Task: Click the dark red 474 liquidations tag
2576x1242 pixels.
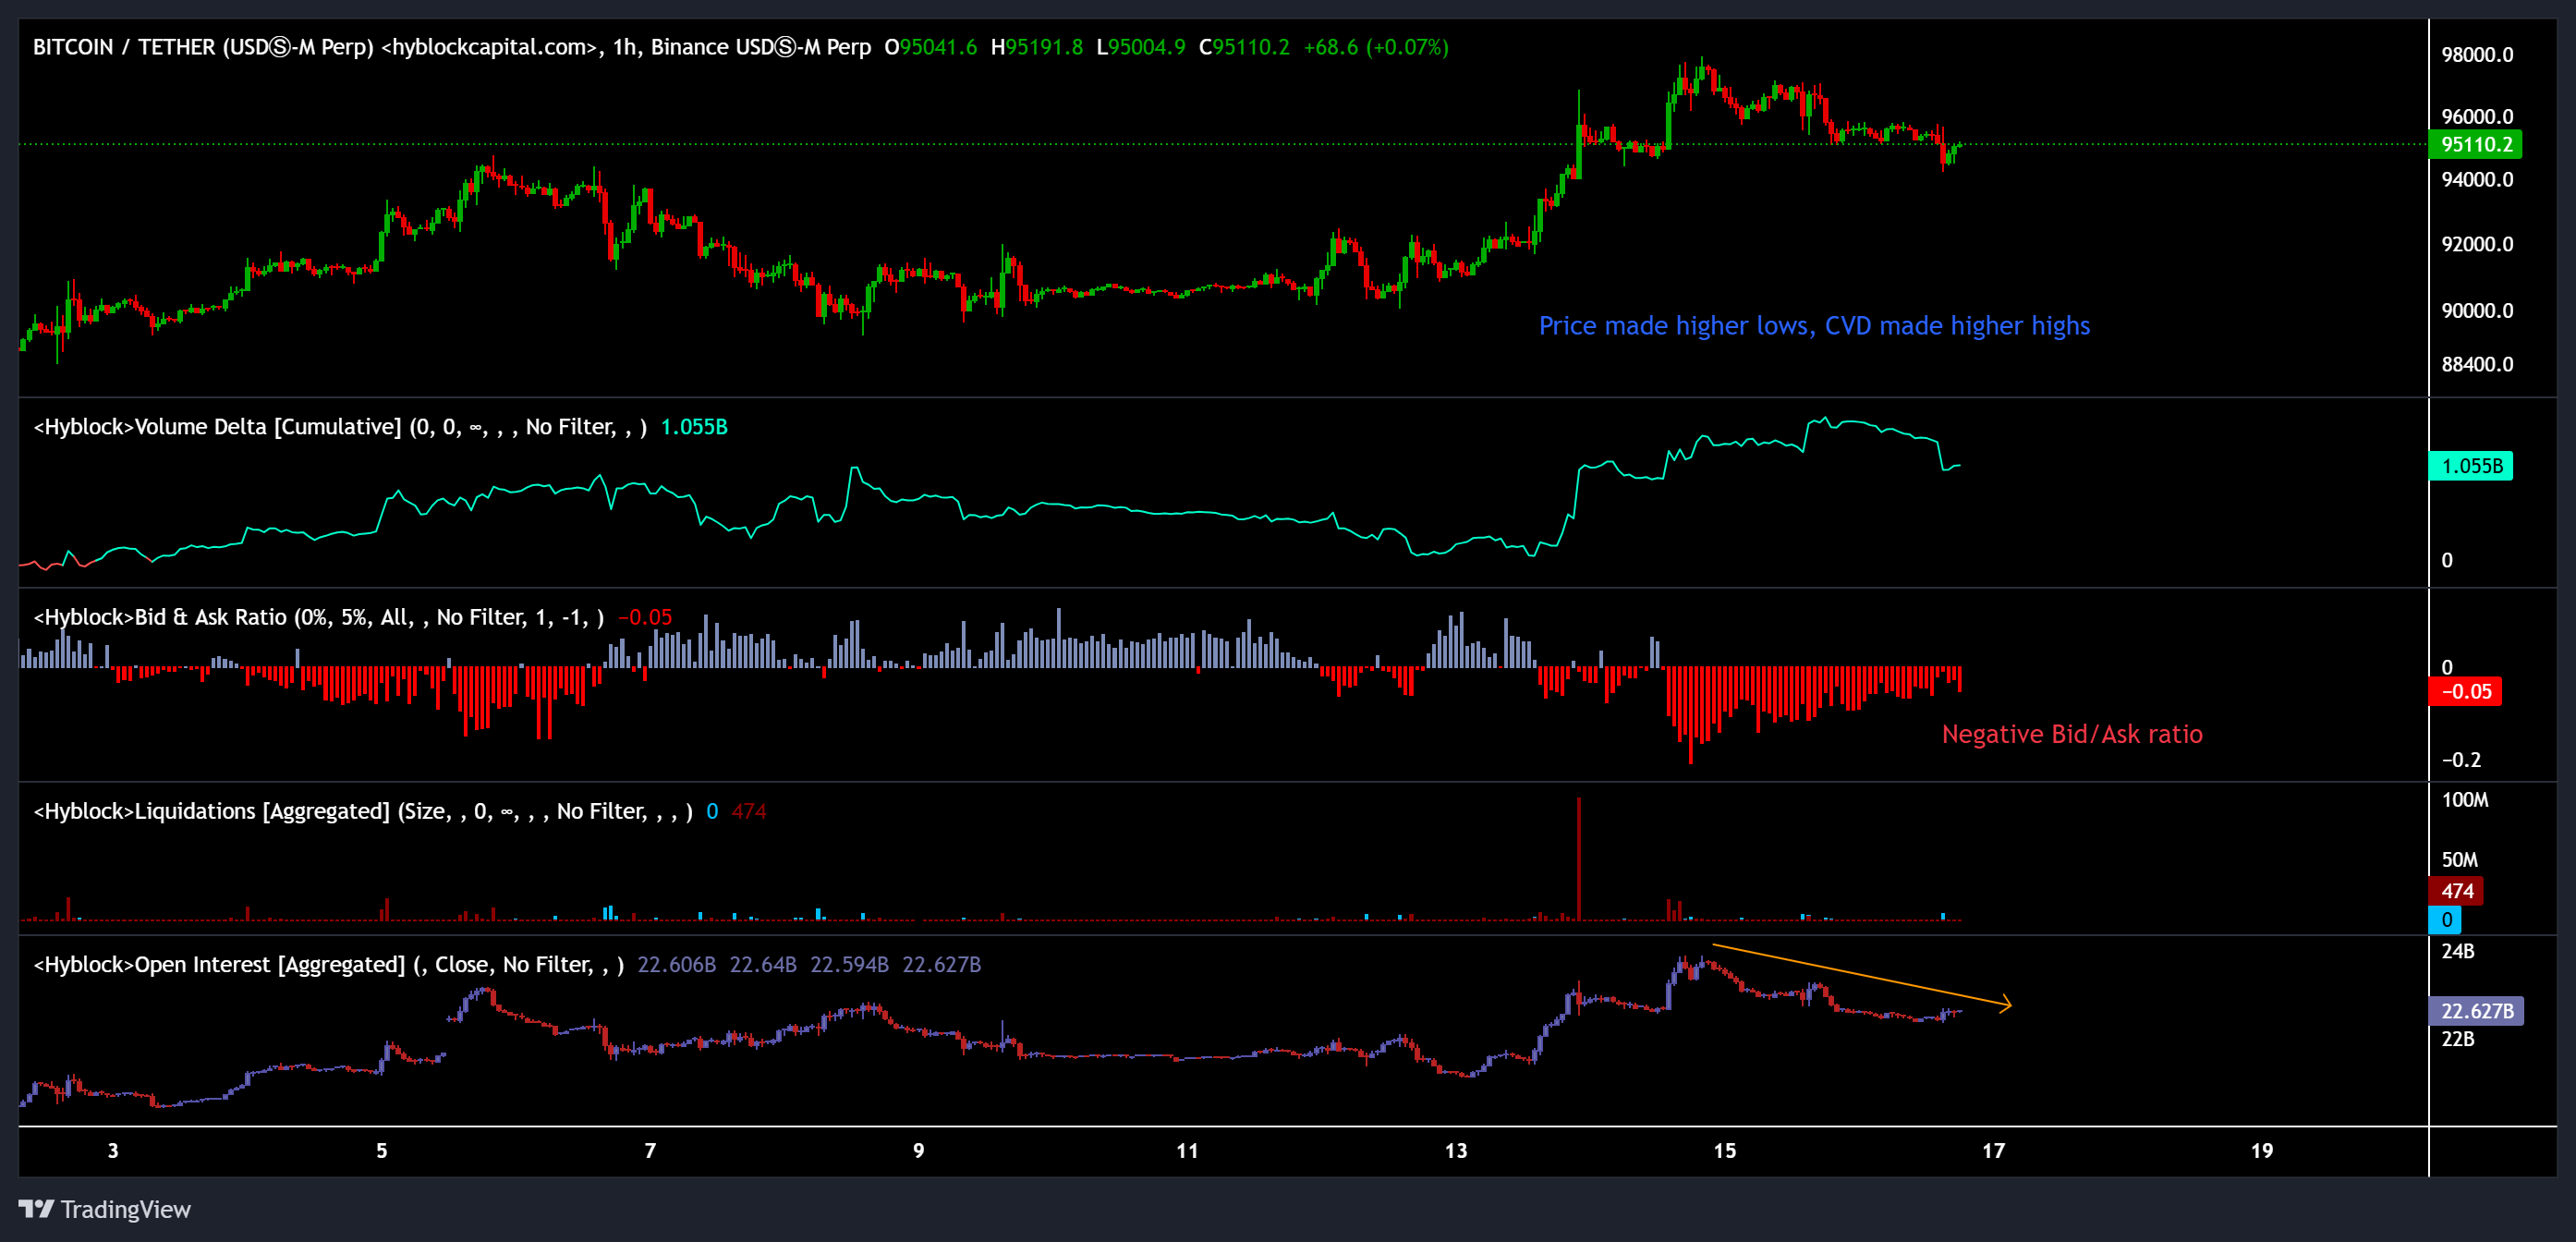Action: (2456, 890)
